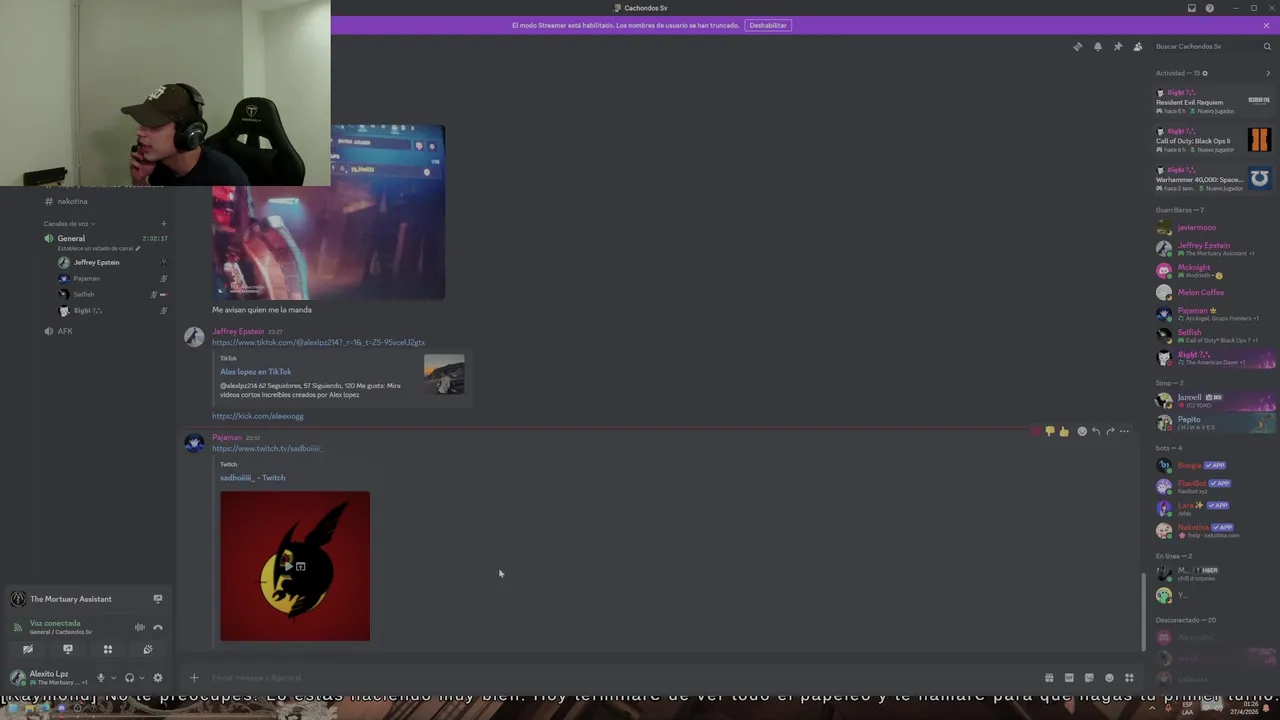Open the GIF picker
The width and height of the screenshot is (1280, 720).
coord(1069,678)
